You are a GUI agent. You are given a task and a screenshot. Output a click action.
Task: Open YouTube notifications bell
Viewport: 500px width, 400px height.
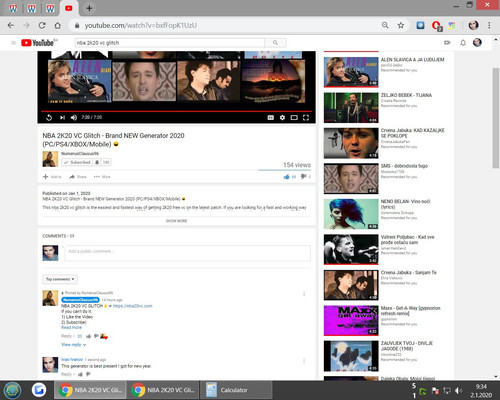pyautogui.click(x=463, y=43)
